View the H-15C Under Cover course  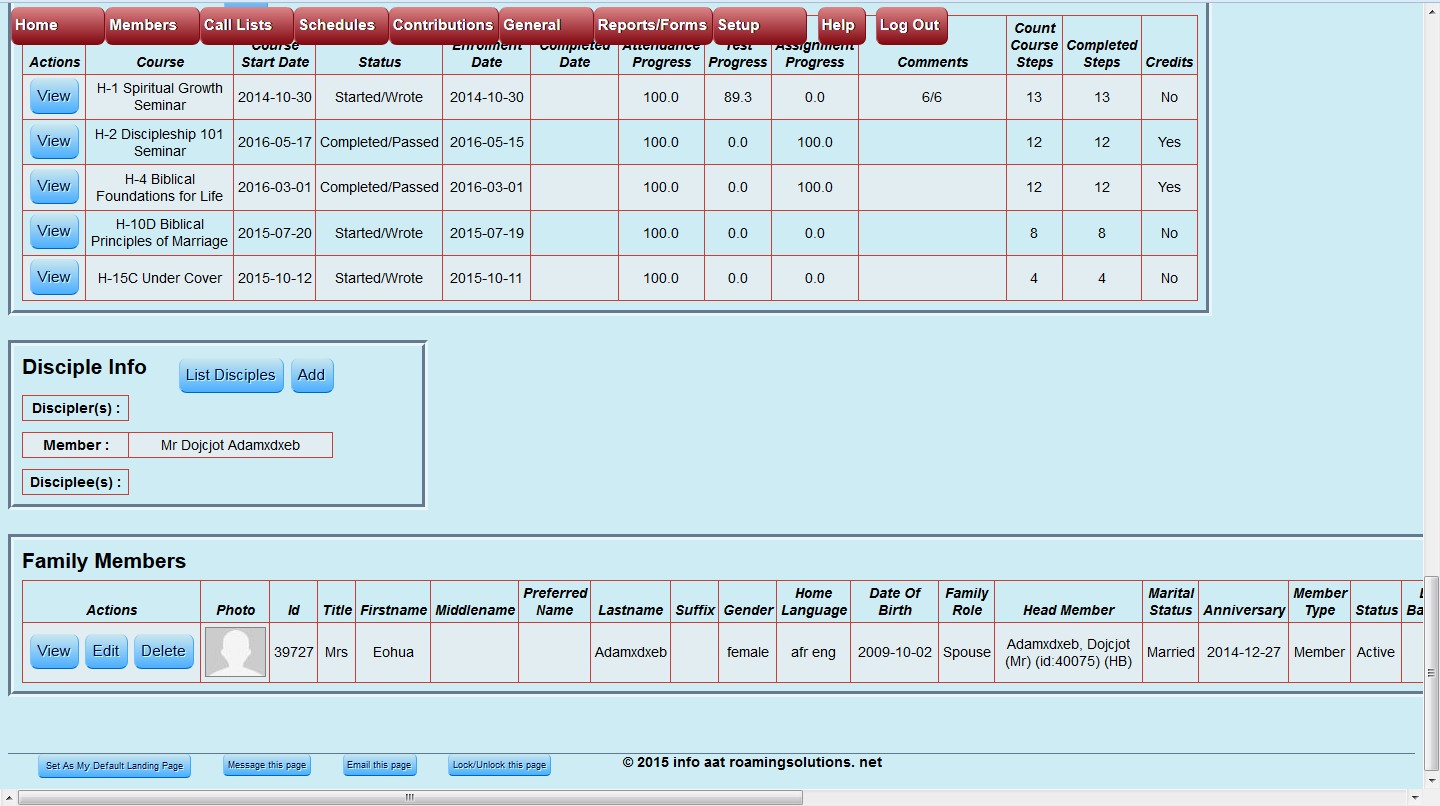[54, 277]
